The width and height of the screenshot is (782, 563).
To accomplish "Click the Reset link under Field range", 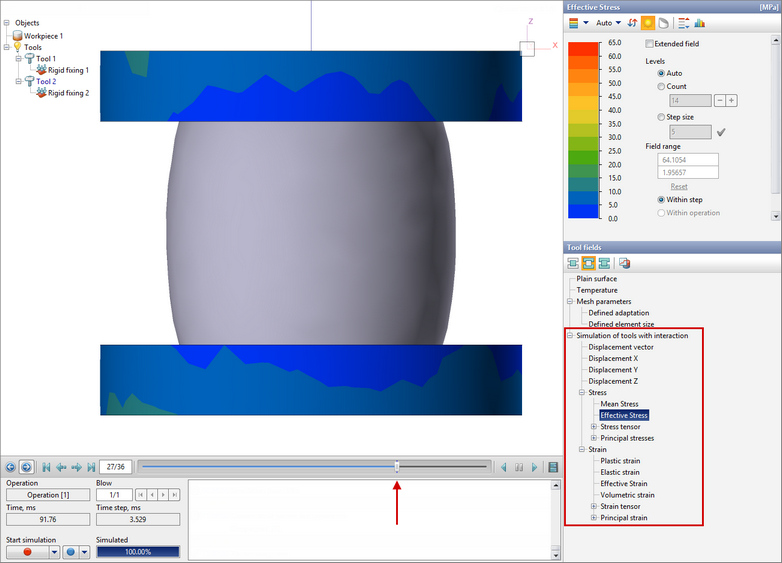I will 678,186.
